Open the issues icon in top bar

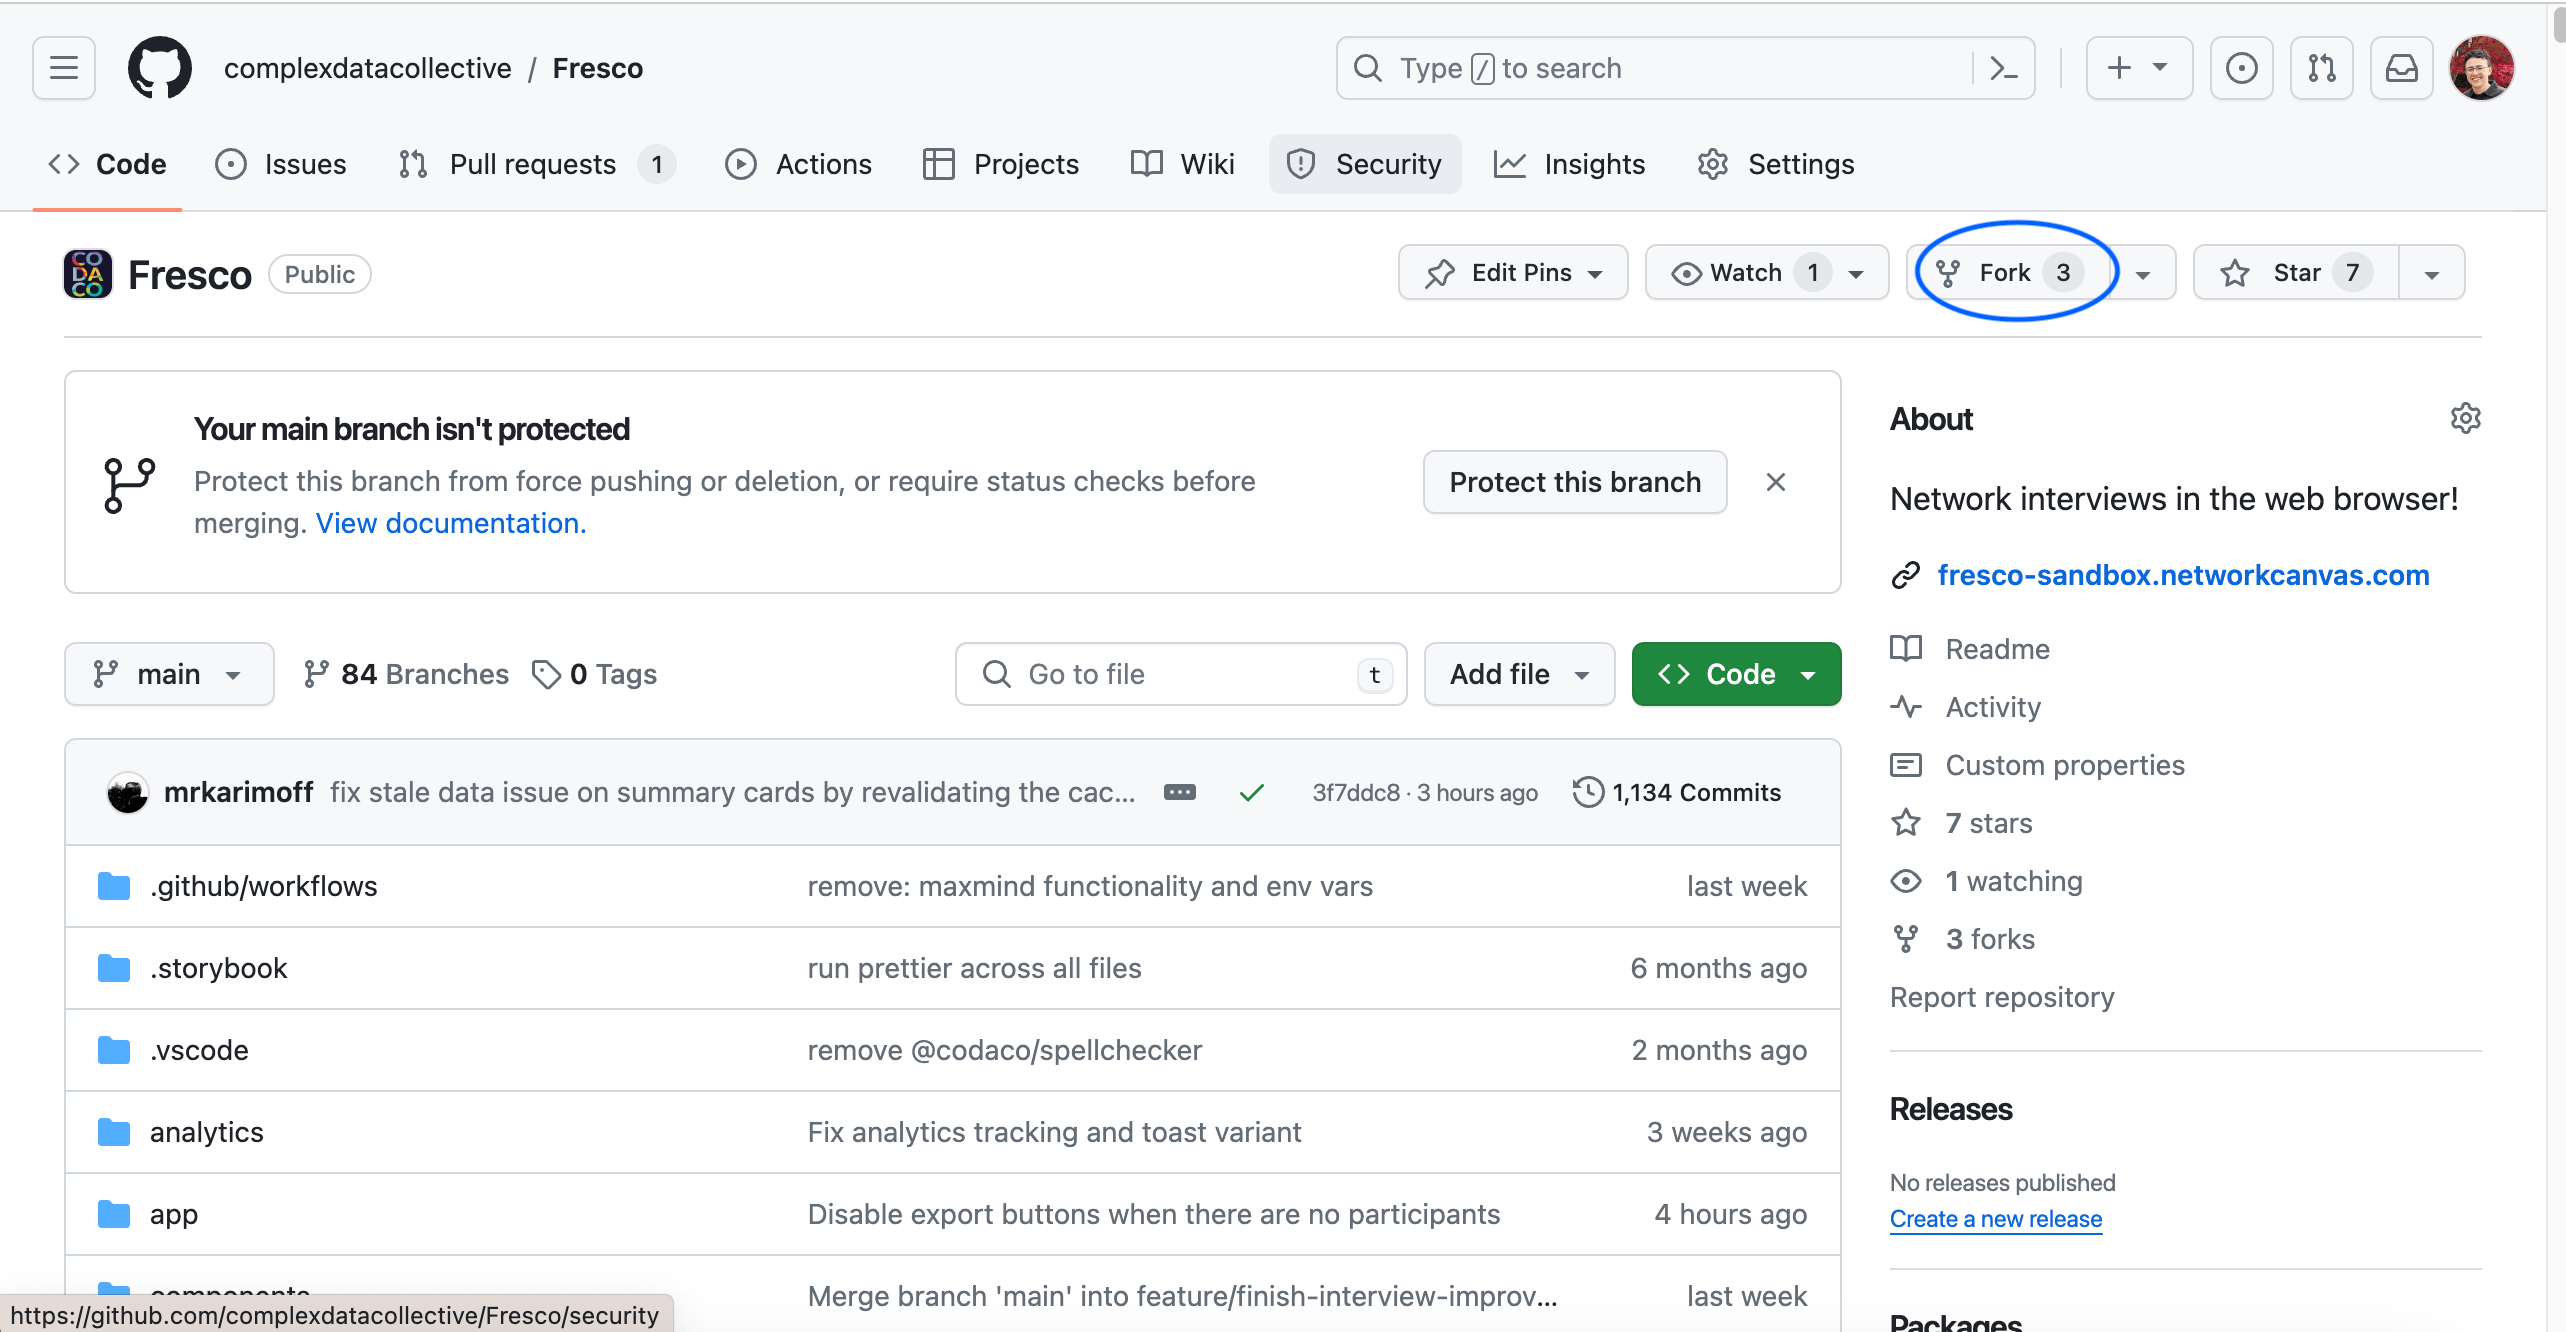(2241, 68)
